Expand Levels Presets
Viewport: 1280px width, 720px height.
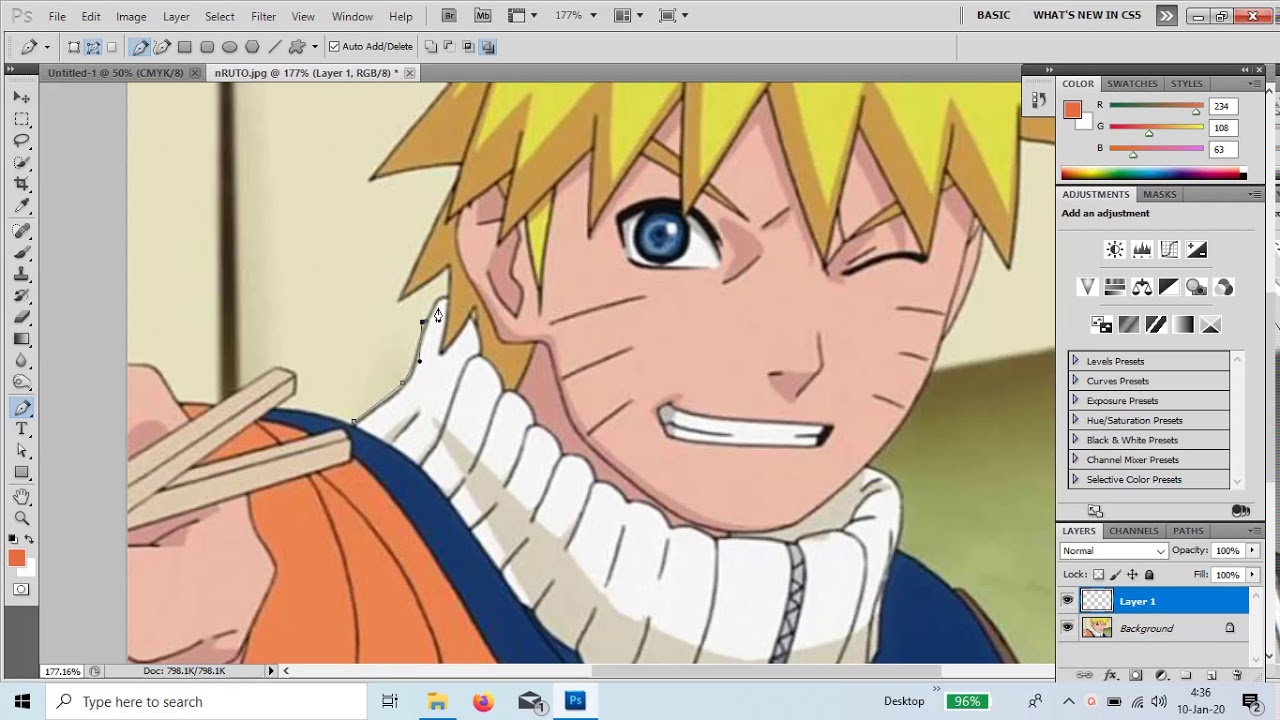click(1075, 361)
